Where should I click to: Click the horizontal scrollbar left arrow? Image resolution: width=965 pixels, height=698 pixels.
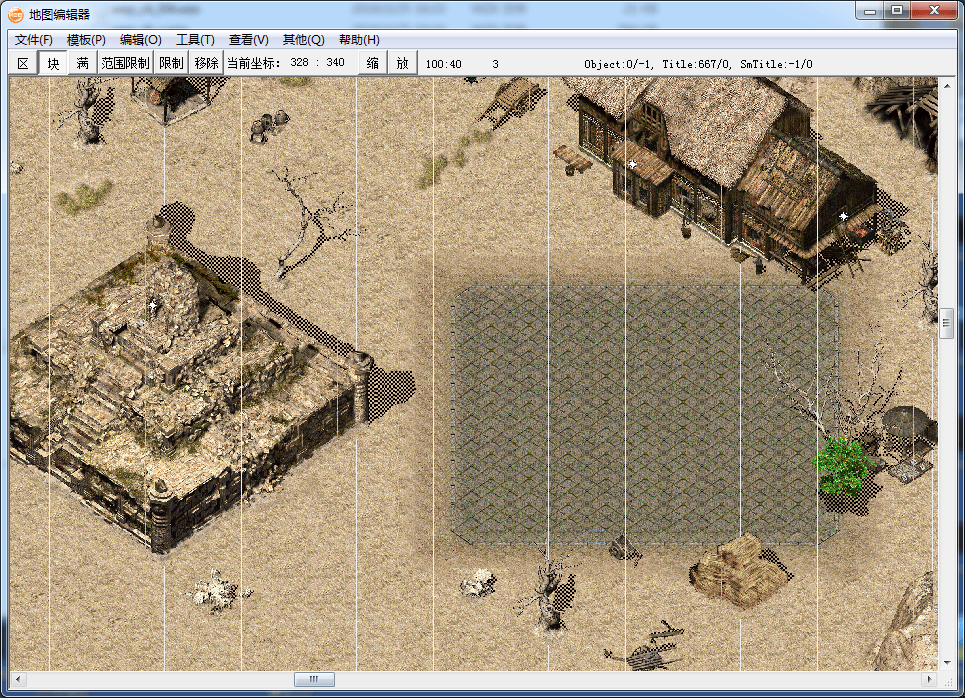click(x=17, y=680)
